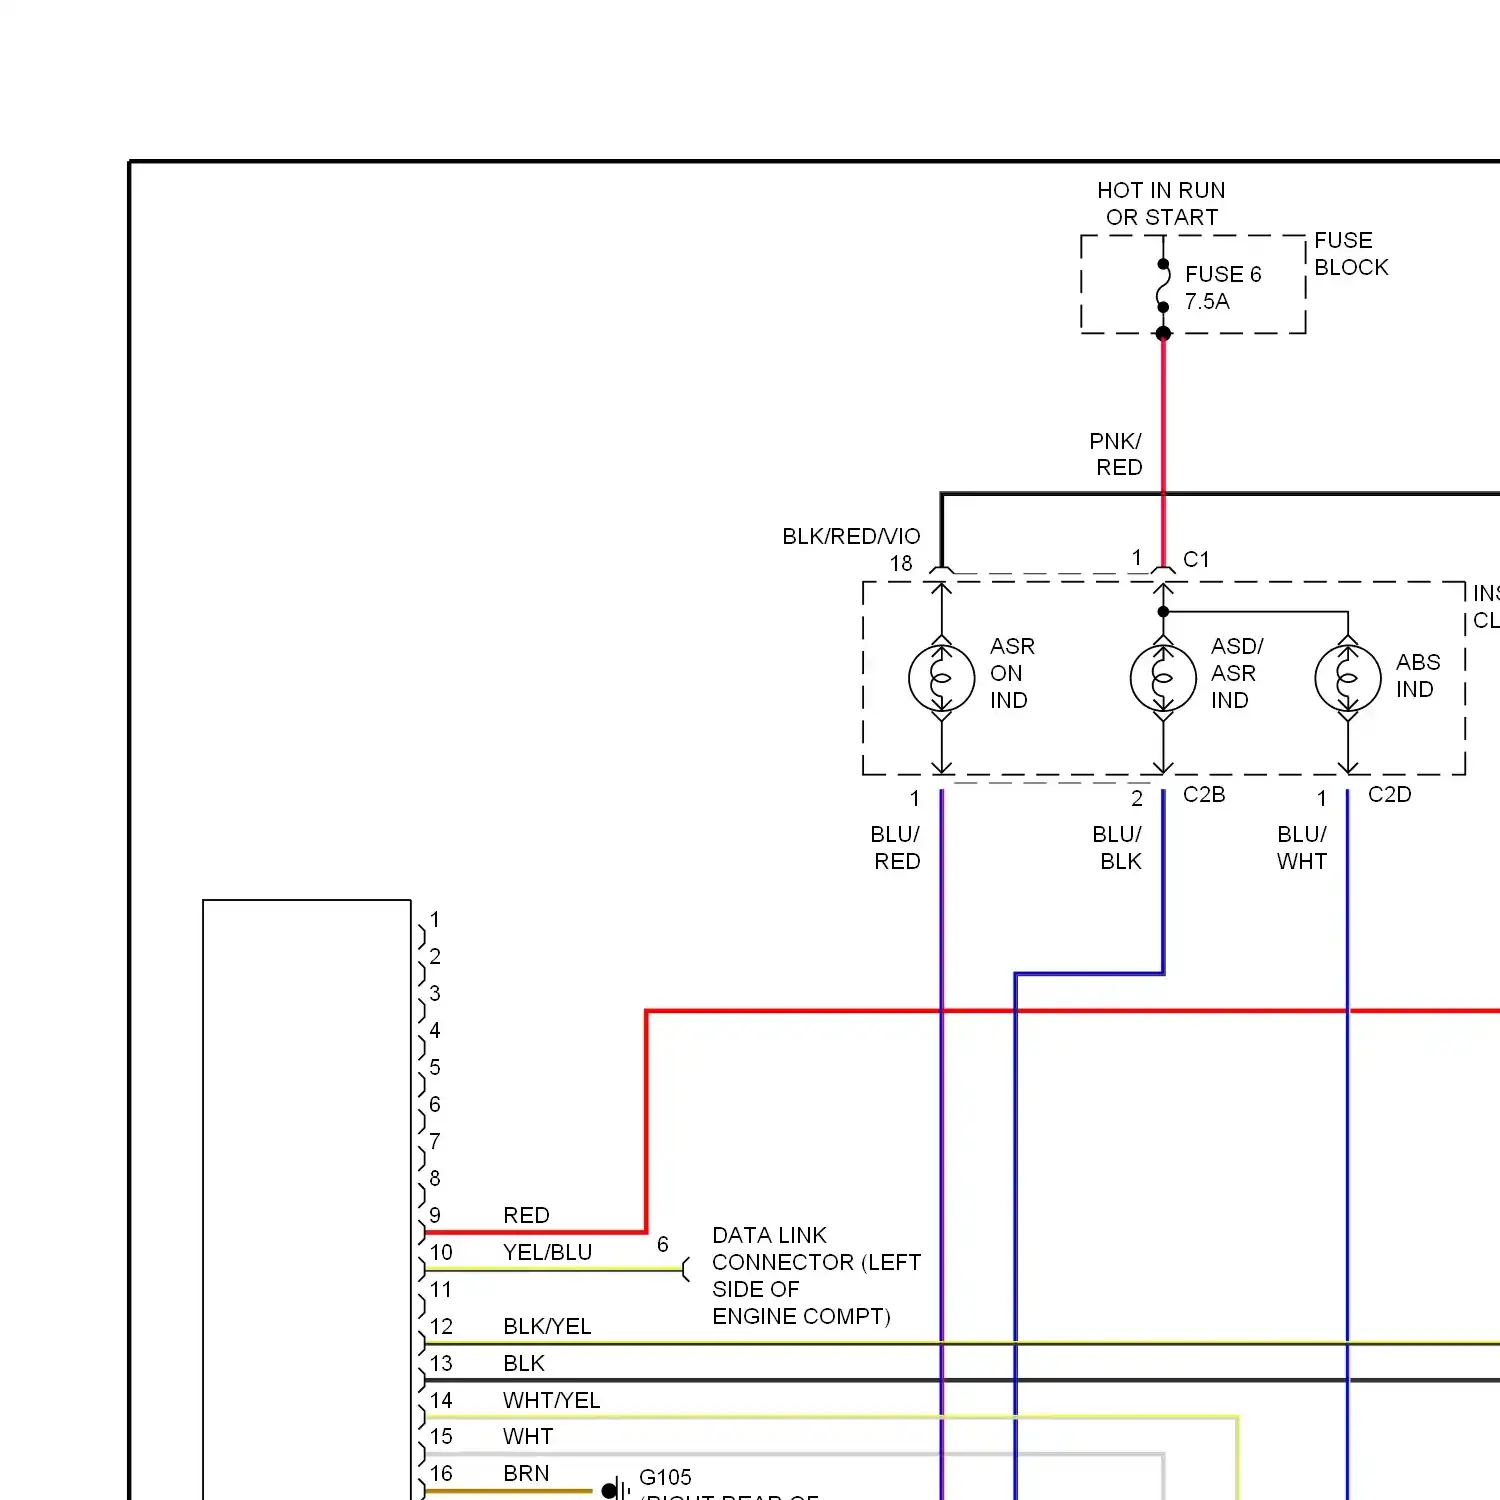This screenshot has height=1500, width=1500.
Task: Click the 'BLU/ BLK' wire label
Action: coord(1117,847)
